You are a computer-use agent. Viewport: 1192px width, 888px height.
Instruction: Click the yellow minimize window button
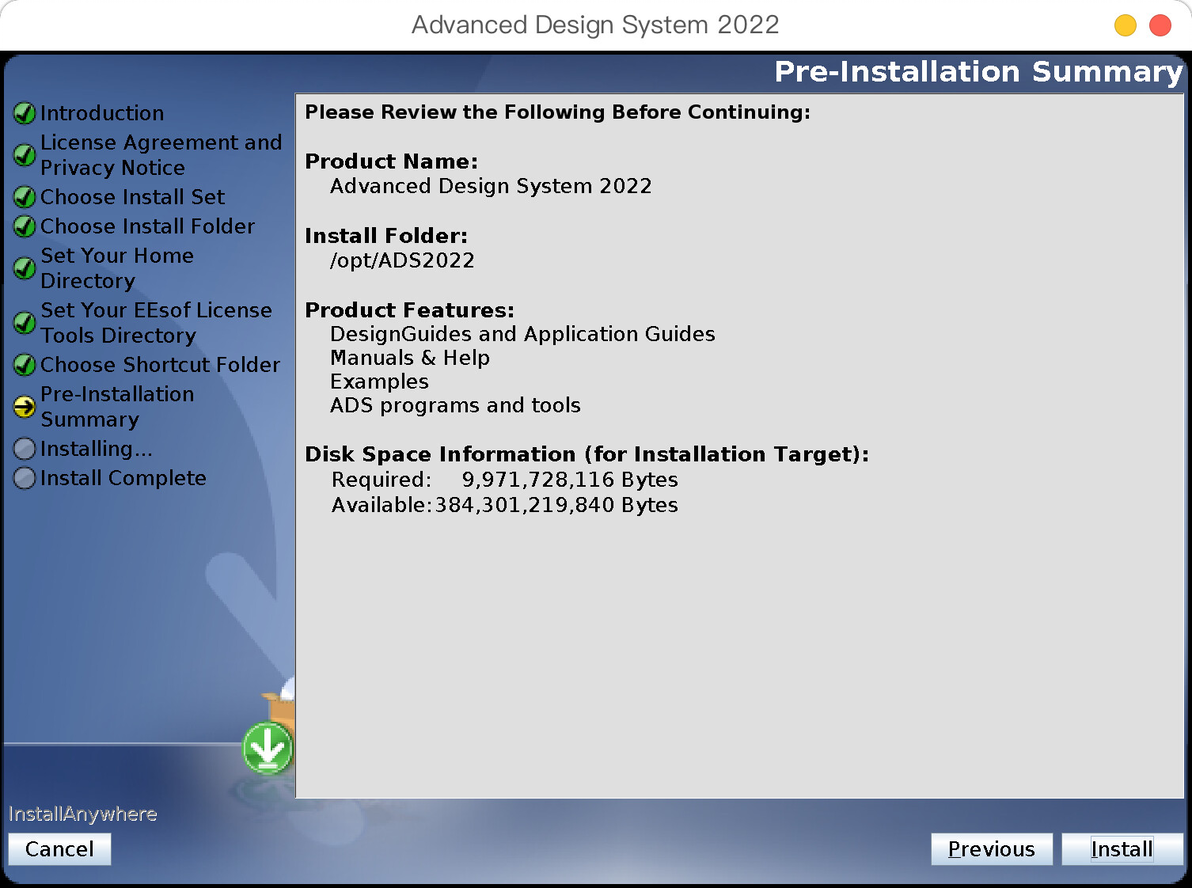[1125, 25]
